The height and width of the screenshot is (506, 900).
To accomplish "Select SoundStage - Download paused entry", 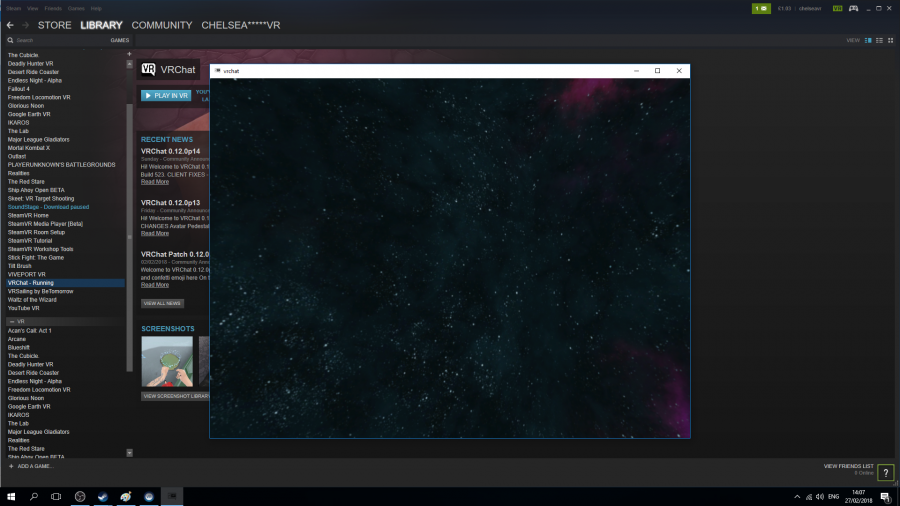I will click(x=48, y=207).
